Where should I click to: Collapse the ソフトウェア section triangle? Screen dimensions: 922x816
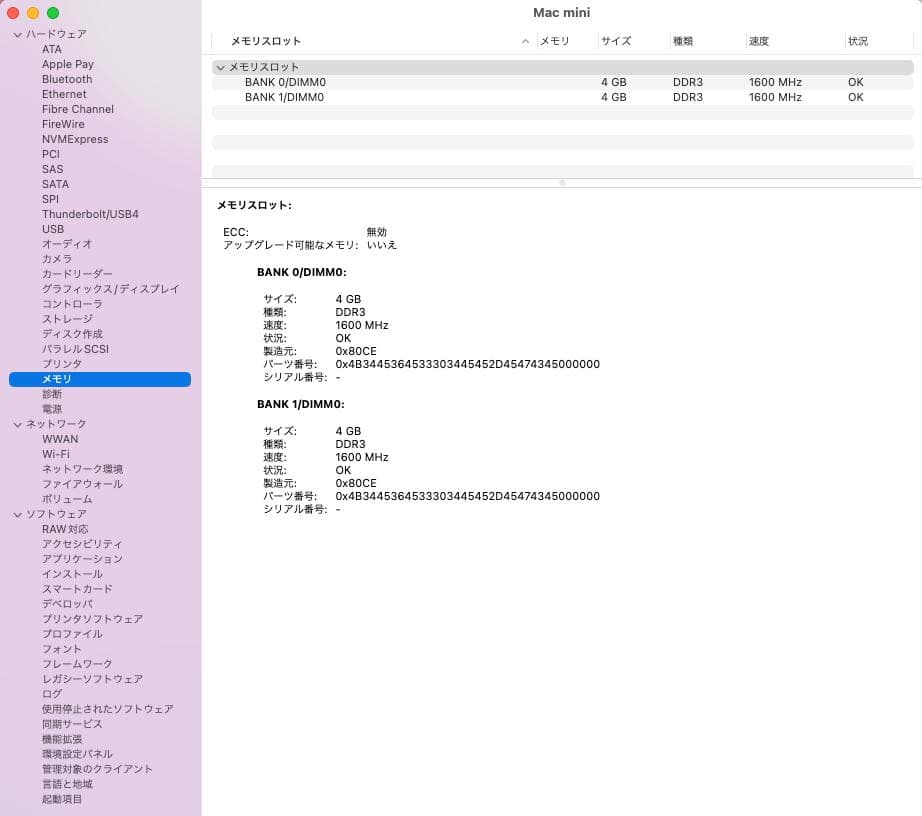pos(16,514)
